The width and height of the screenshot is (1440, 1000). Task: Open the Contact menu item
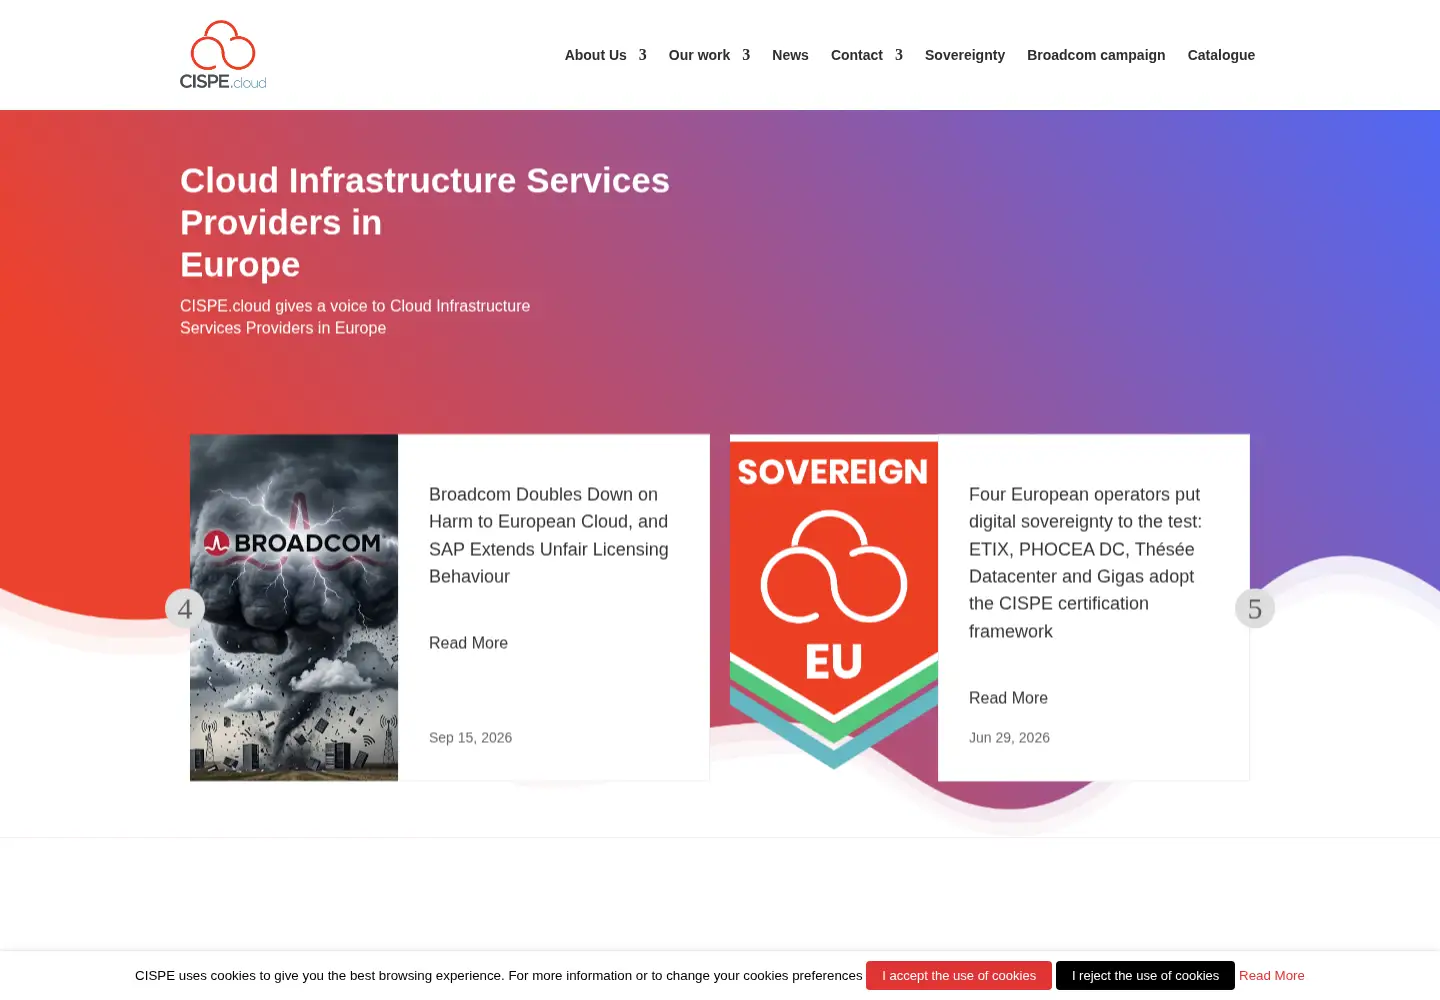(x=857, y=55)
